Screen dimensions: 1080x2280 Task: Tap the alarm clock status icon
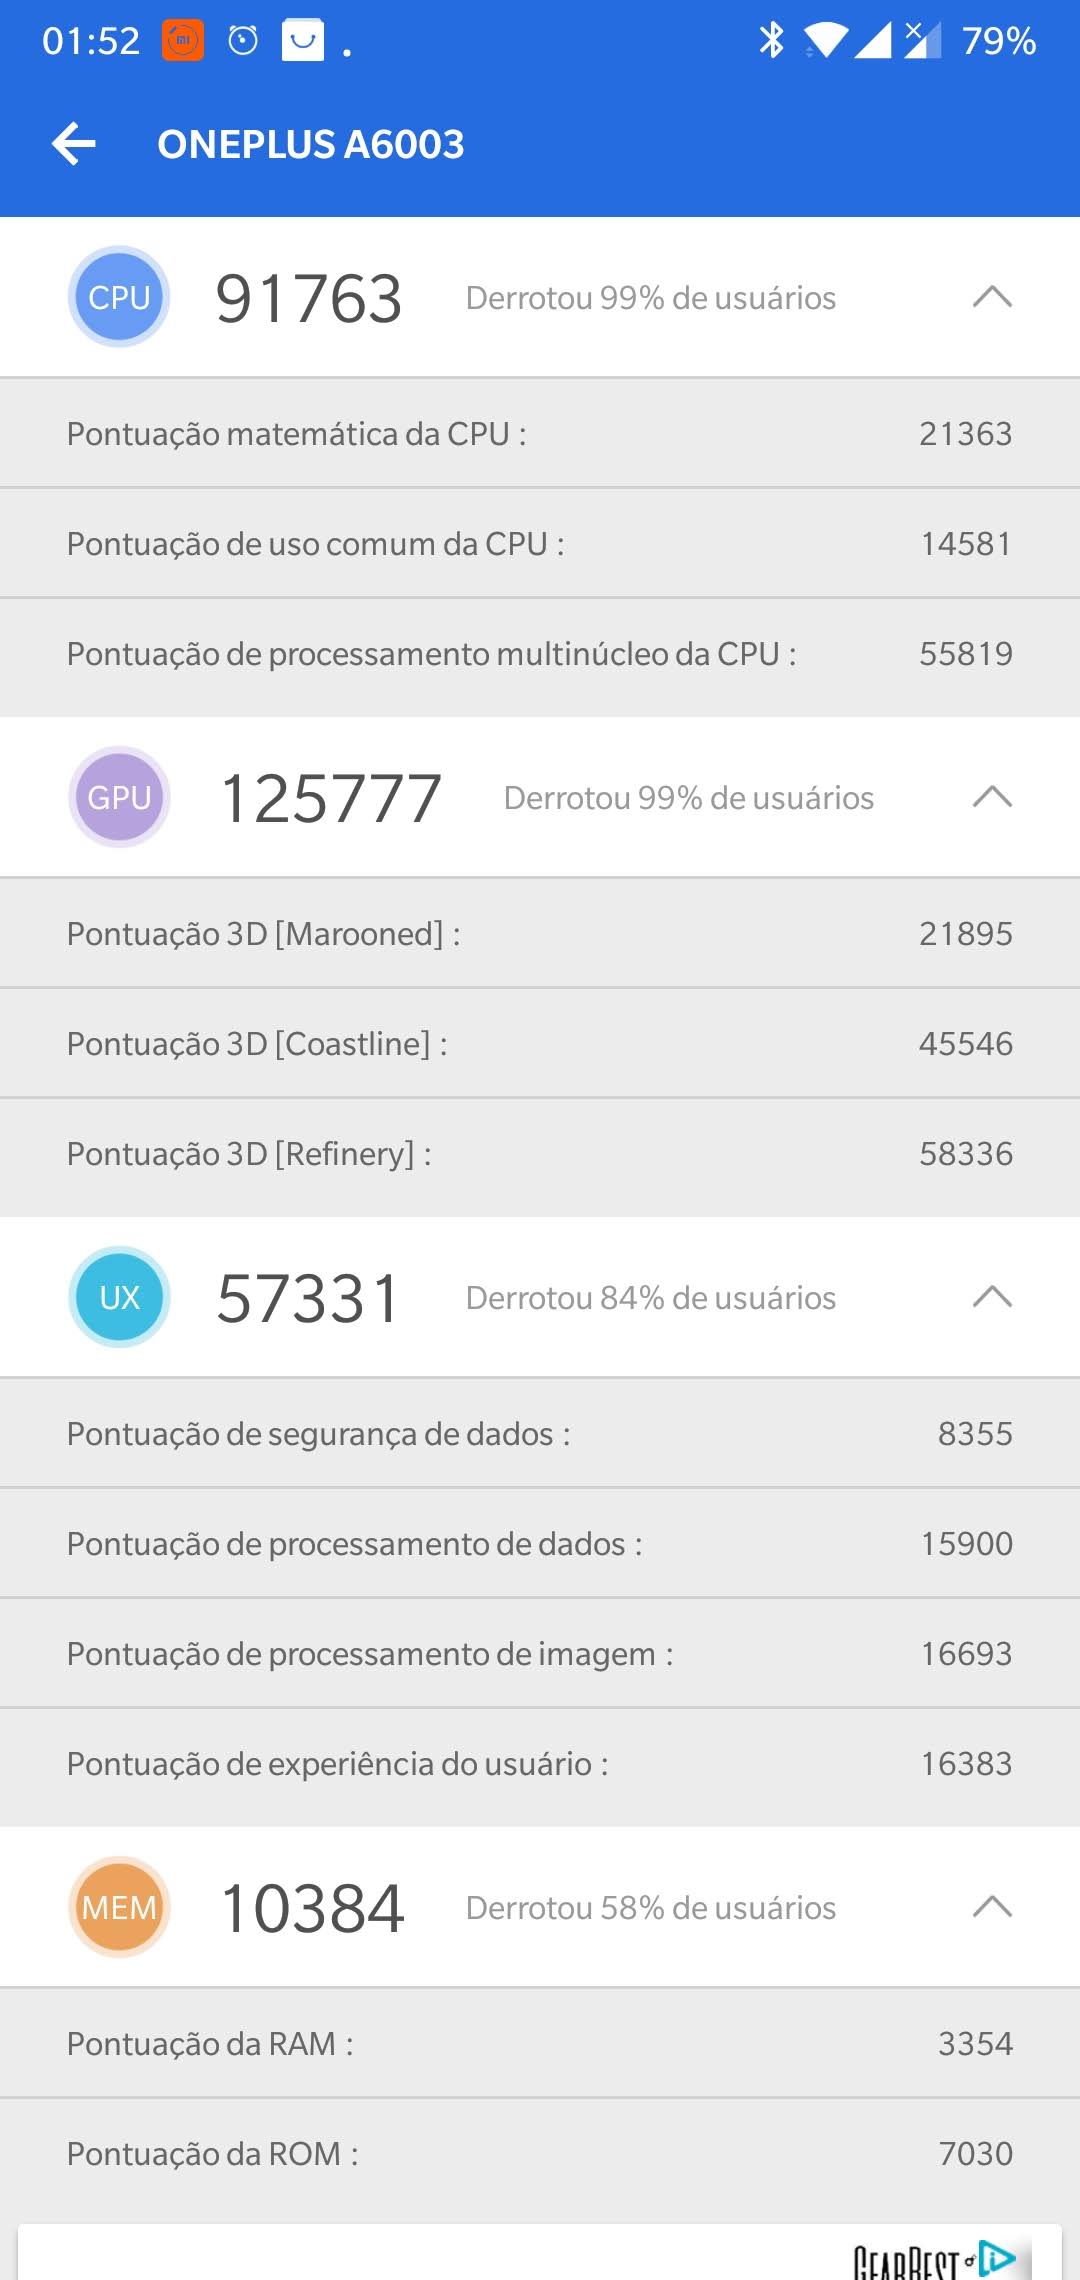pyautogui.click(x=243, y=41)
